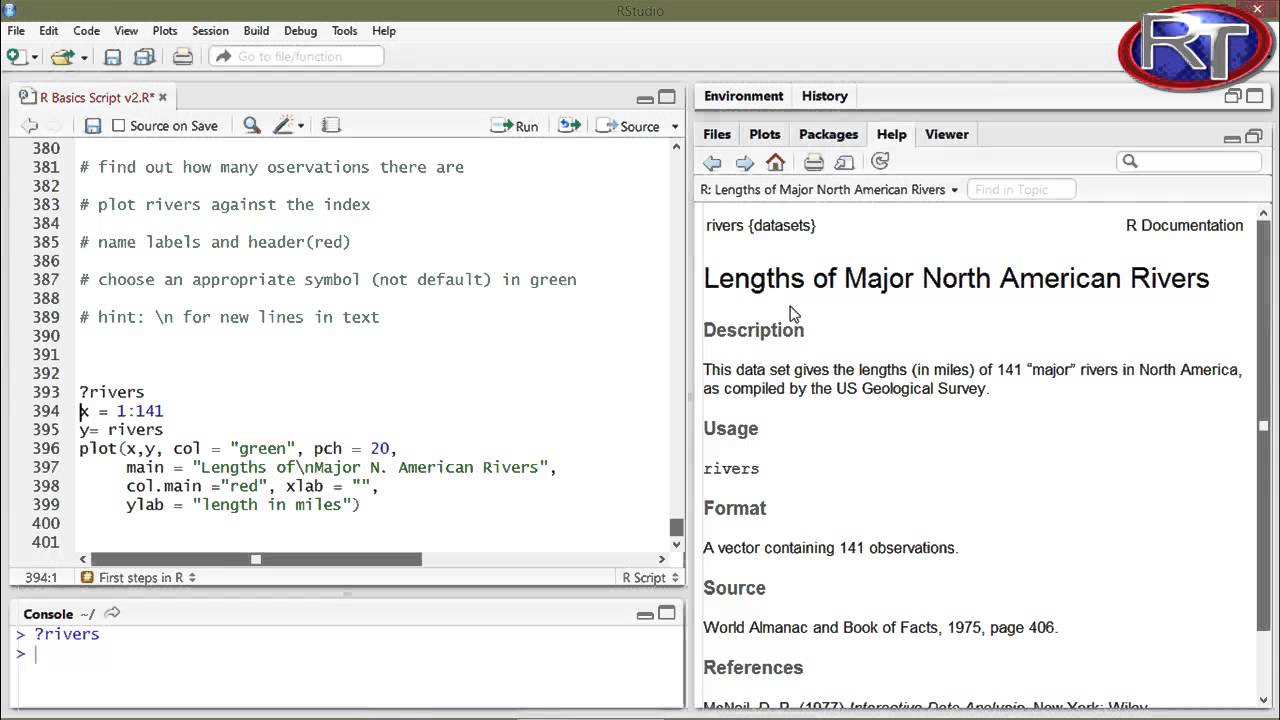The height and width of the screenshot is (720, 1280).
Task: Print the current file from main toolbar
Action: click(183, 57)
